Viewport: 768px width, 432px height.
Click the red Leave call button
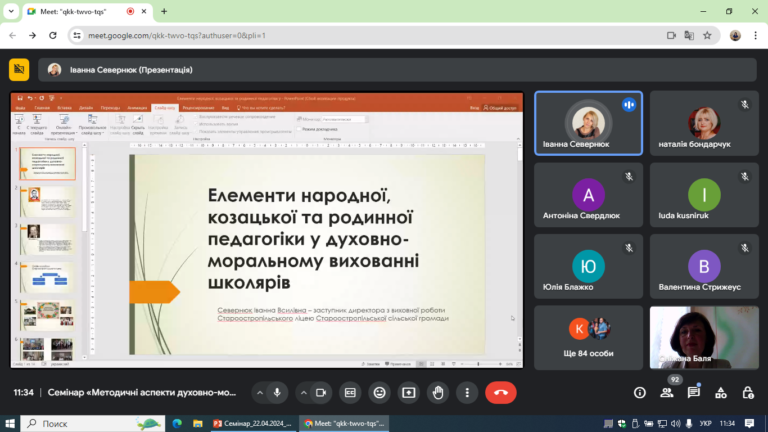[501, 393]
